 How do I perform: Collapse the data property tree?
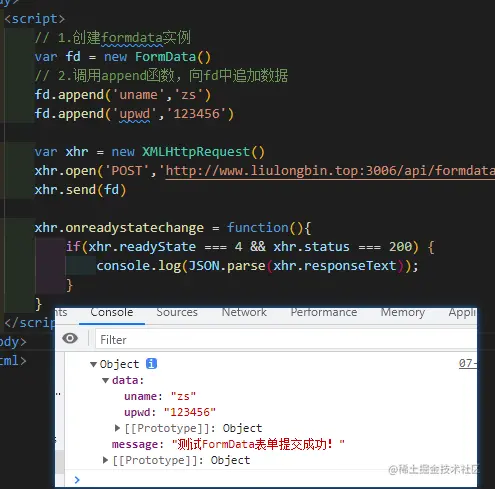click(106, 380)
